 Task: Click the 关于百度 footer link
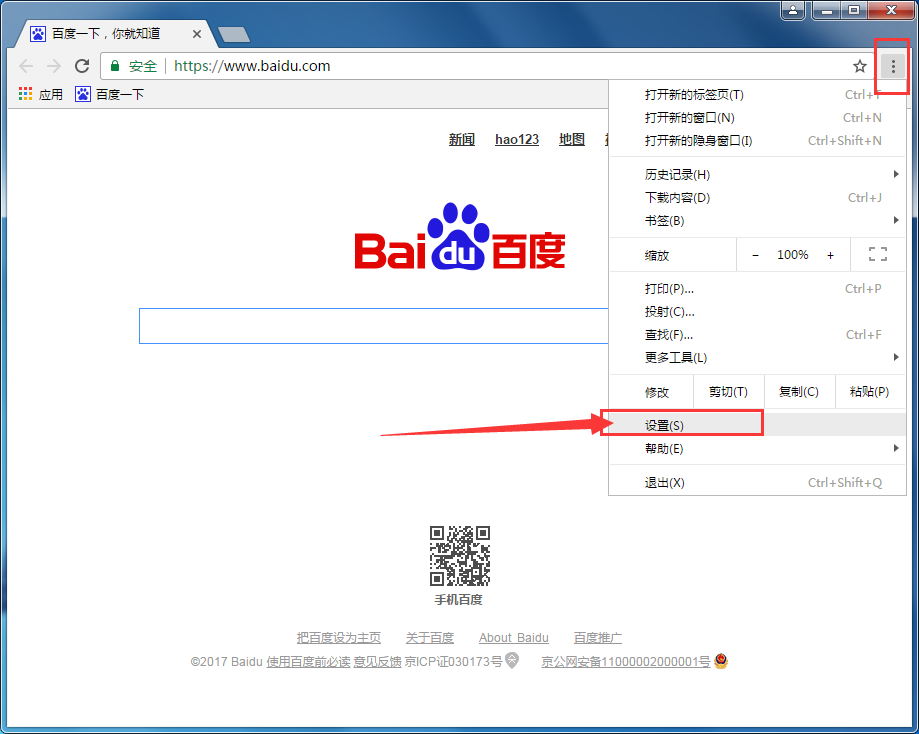click(429, 637)
